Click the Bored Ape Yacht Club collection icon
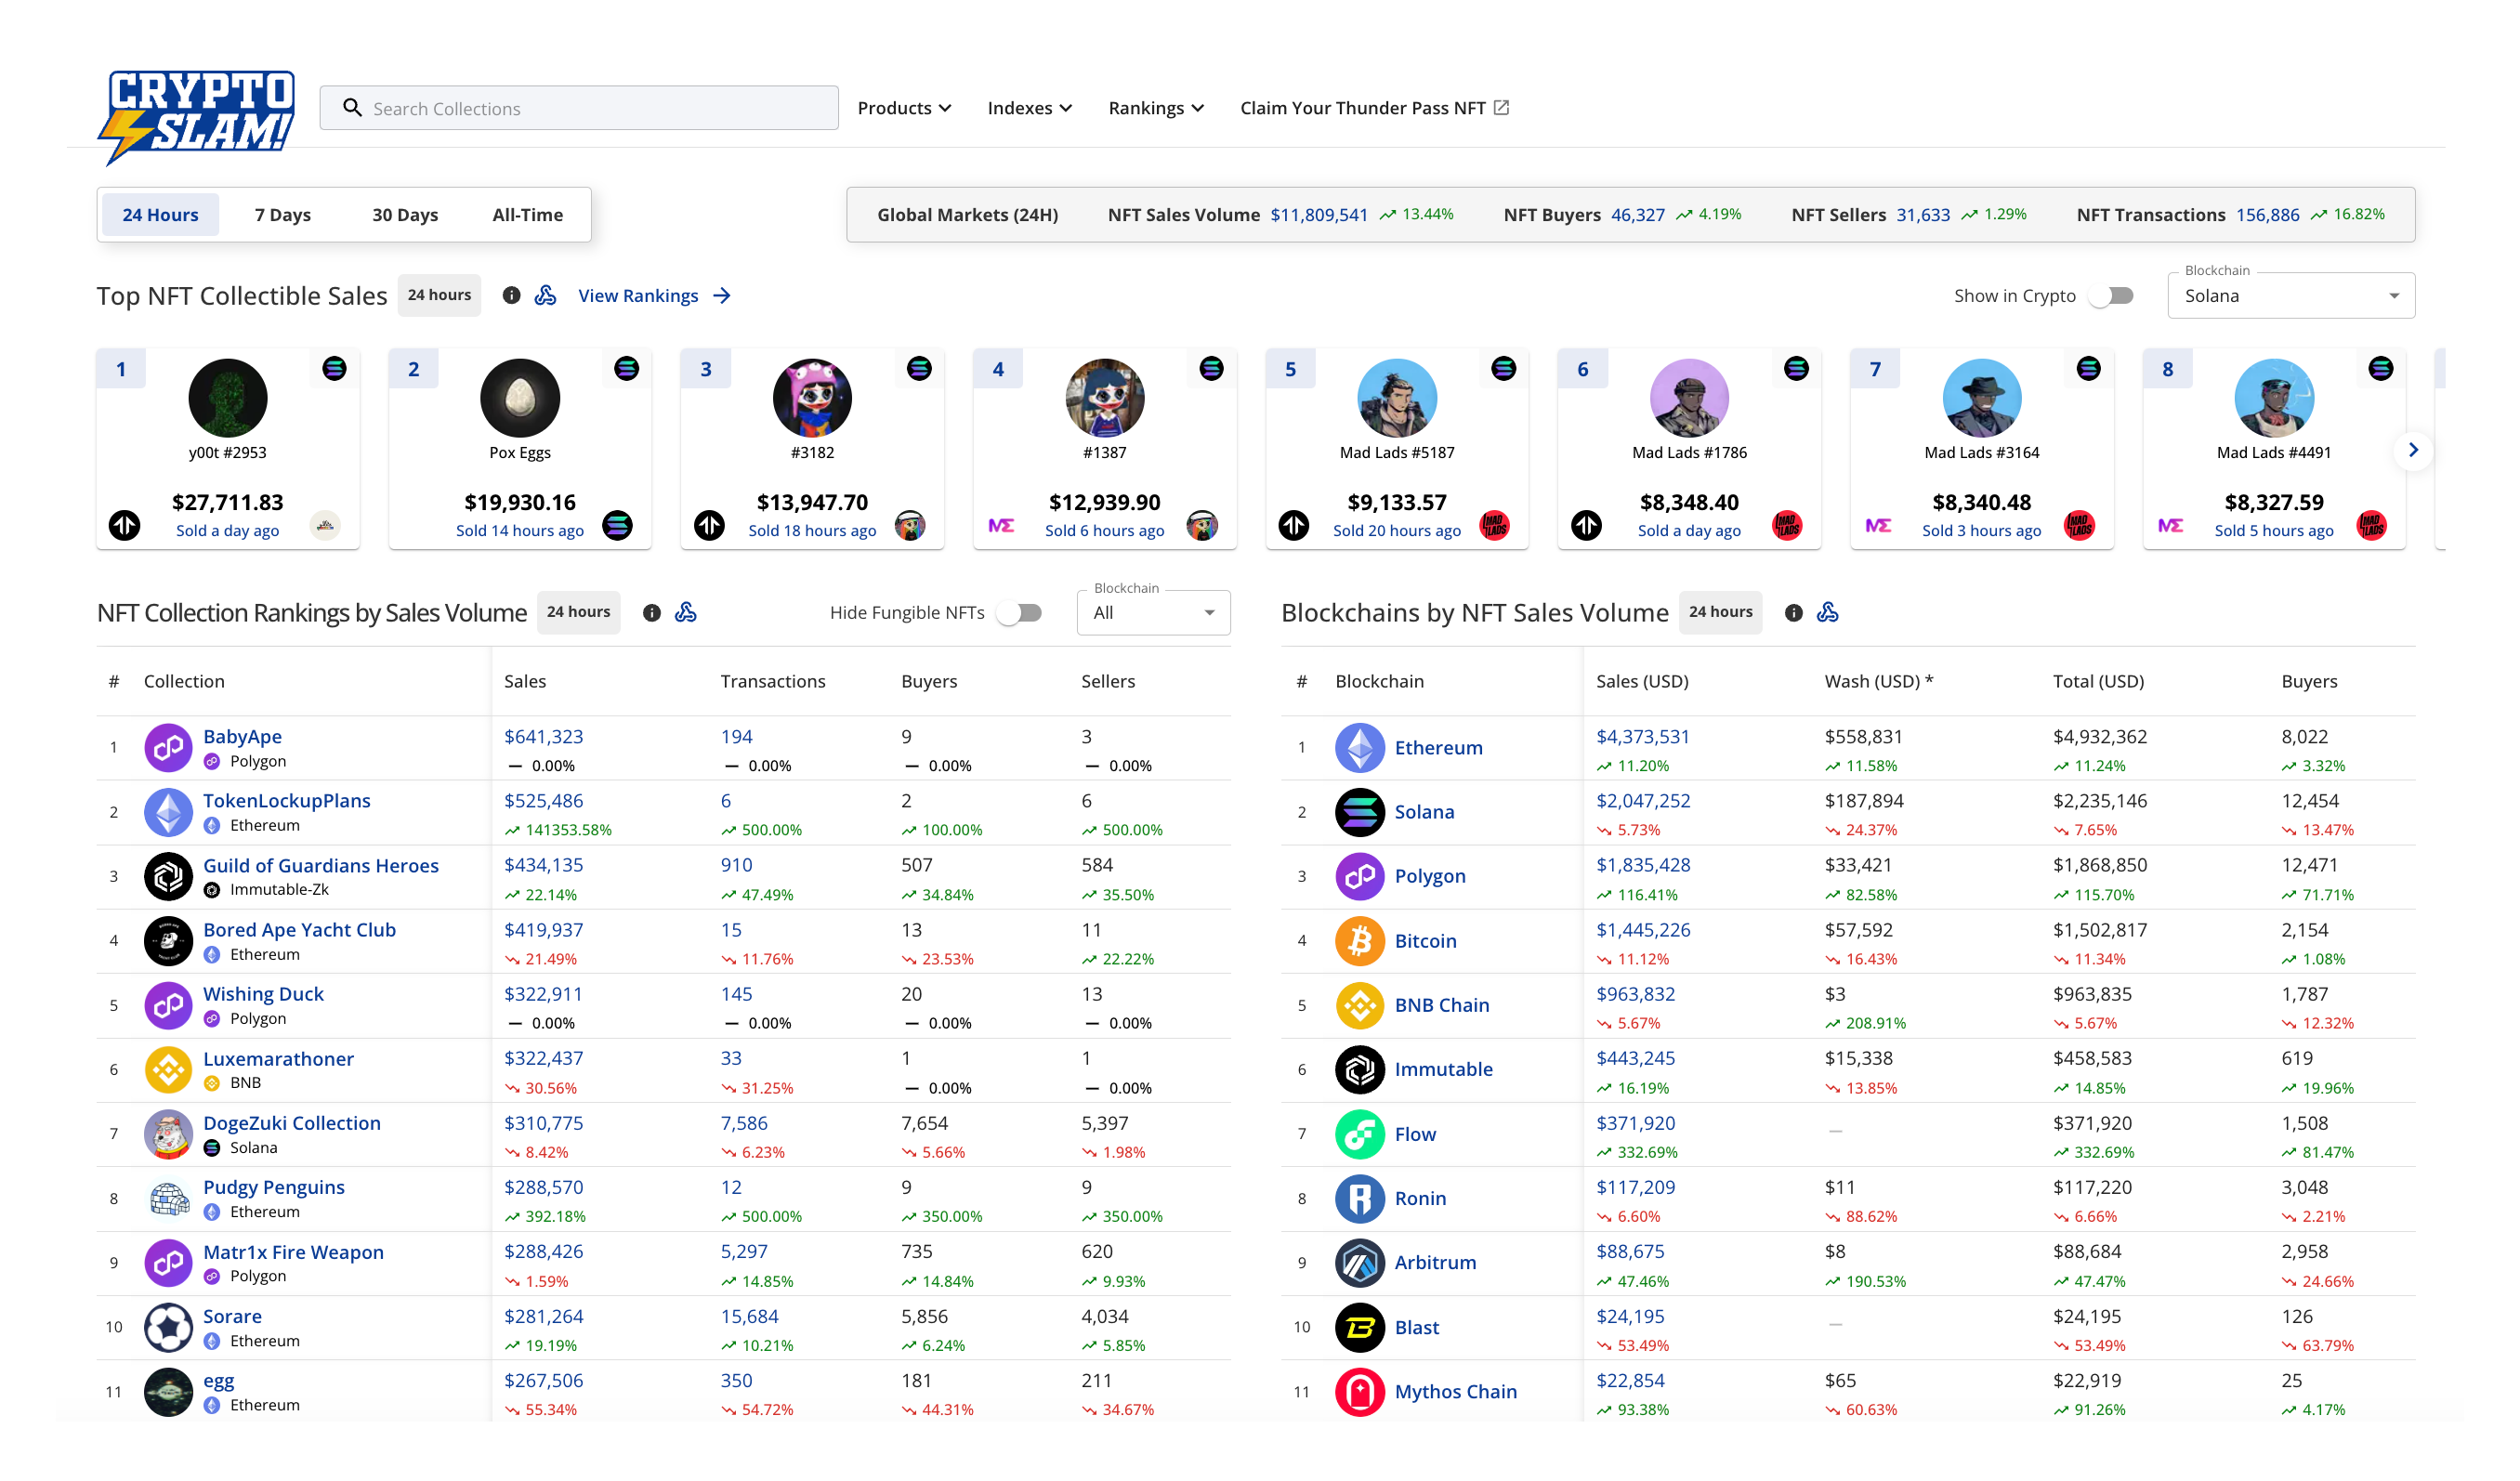The image size is (2520, 1481). pos(168,941)
